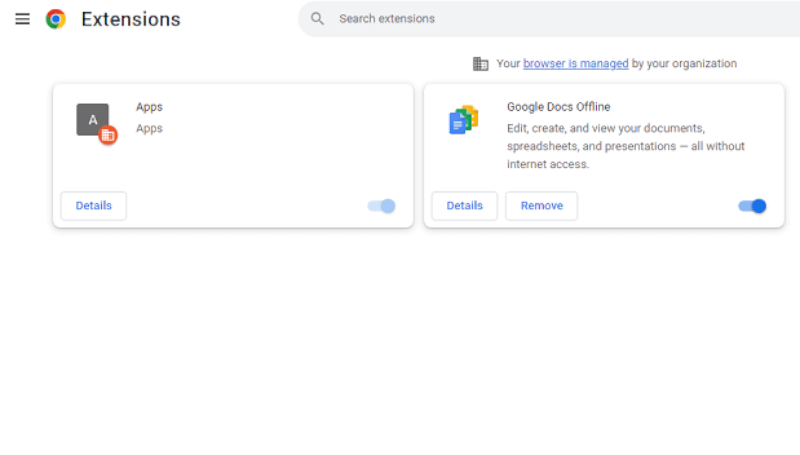Viewport: 800px width, 455px height.
Task: Click the Chrome logo icon
Action: point(56,19)
